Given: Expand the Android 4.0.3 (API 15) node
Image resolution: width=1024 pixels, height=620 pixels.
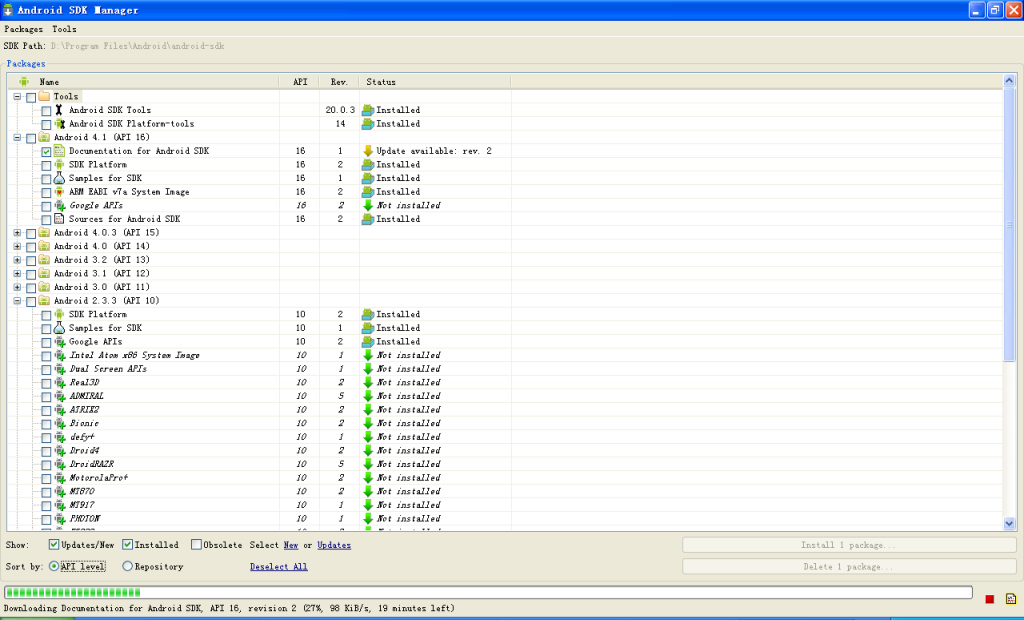Looking at the screenshot, I should (17, 233).
